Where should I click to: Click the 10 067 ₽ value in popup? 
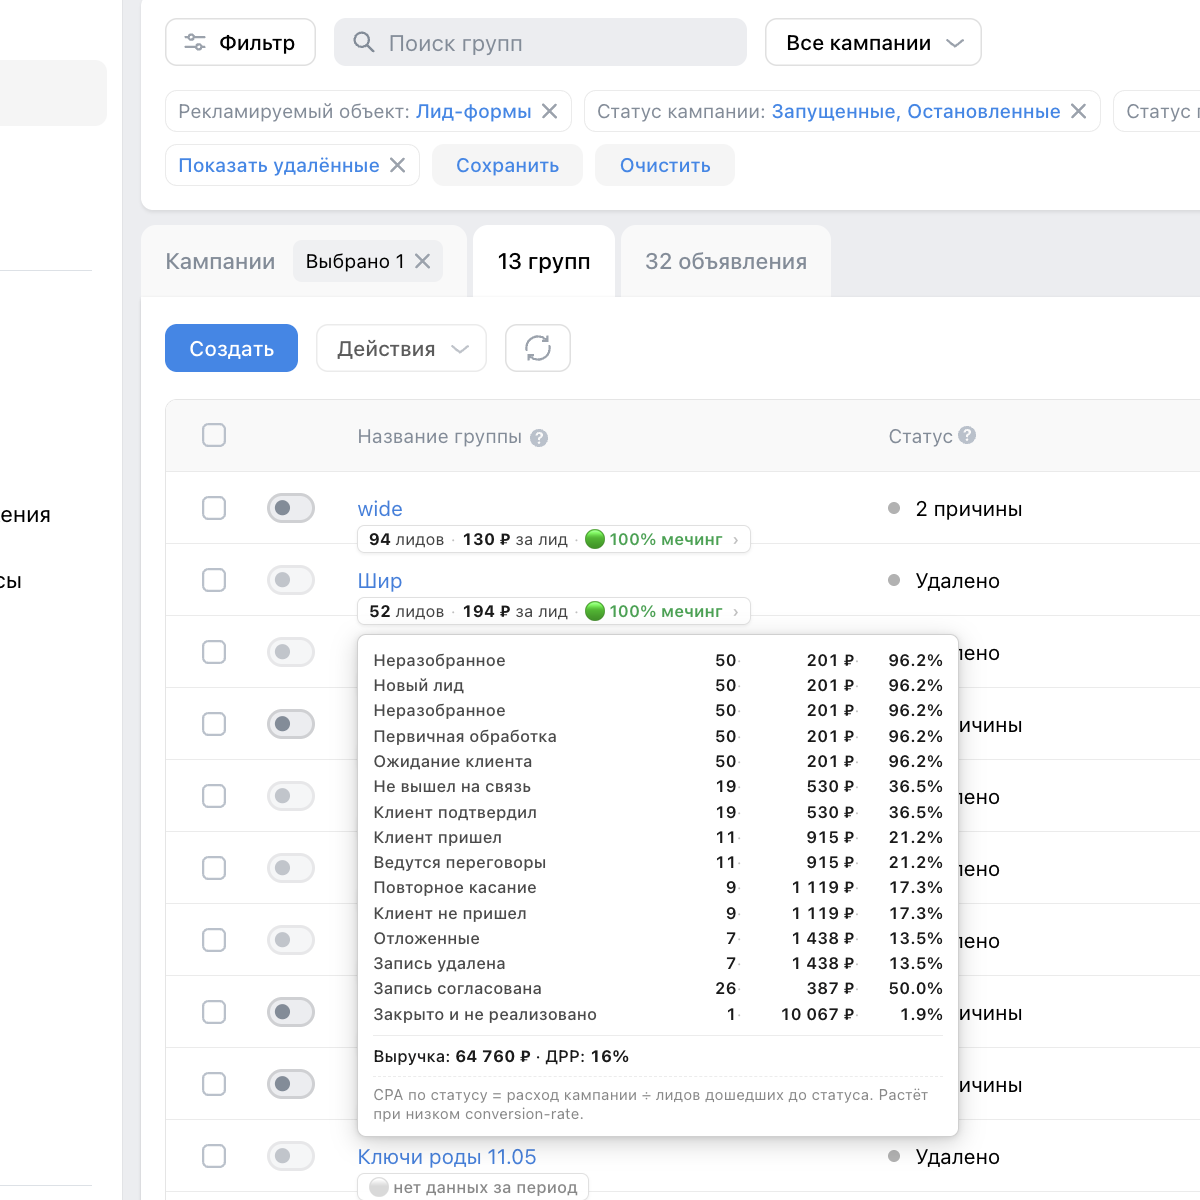pyautogui.click(x=818, y=1014)
